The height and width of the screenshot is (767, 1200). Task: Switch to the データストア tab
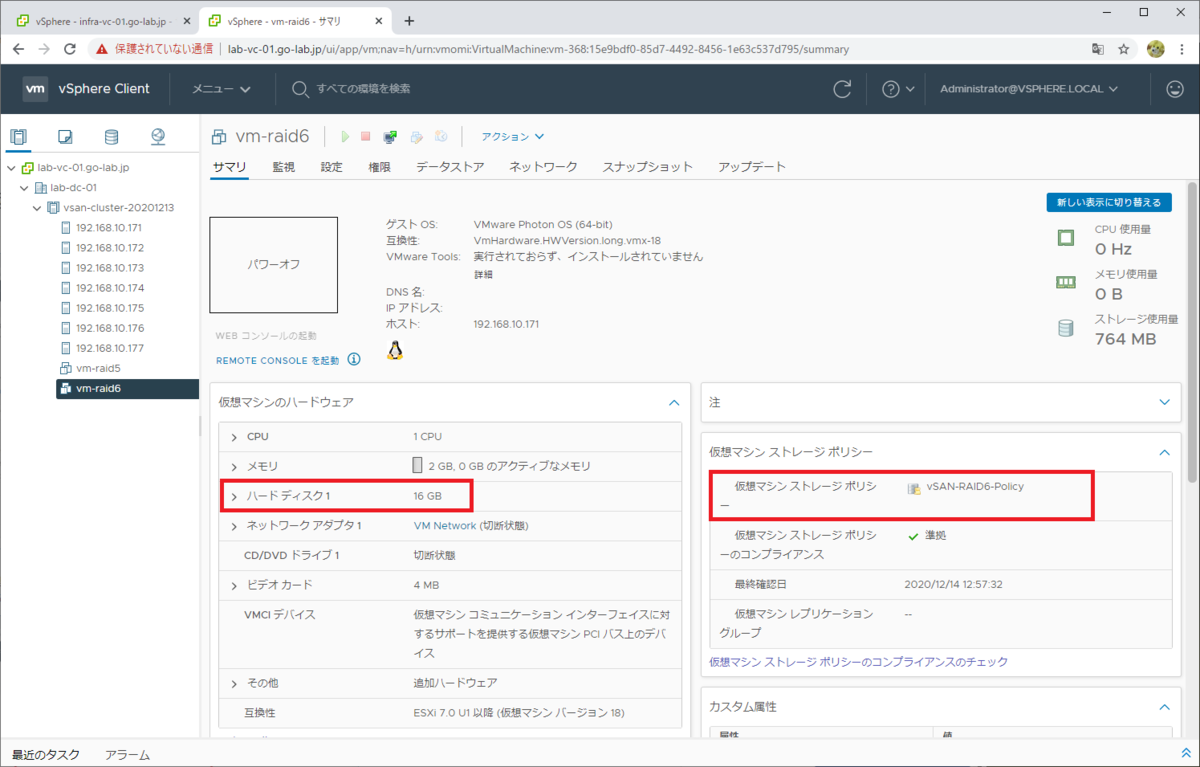[450, 167]
